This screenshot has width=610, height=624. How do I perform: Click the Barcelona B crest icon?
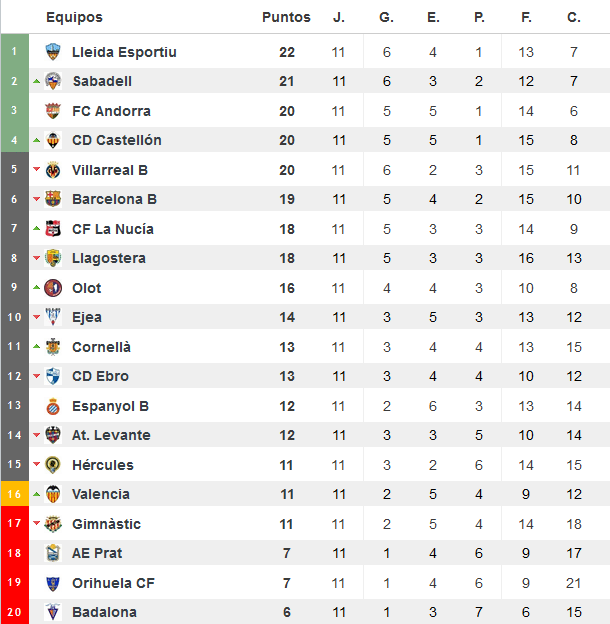53,199
